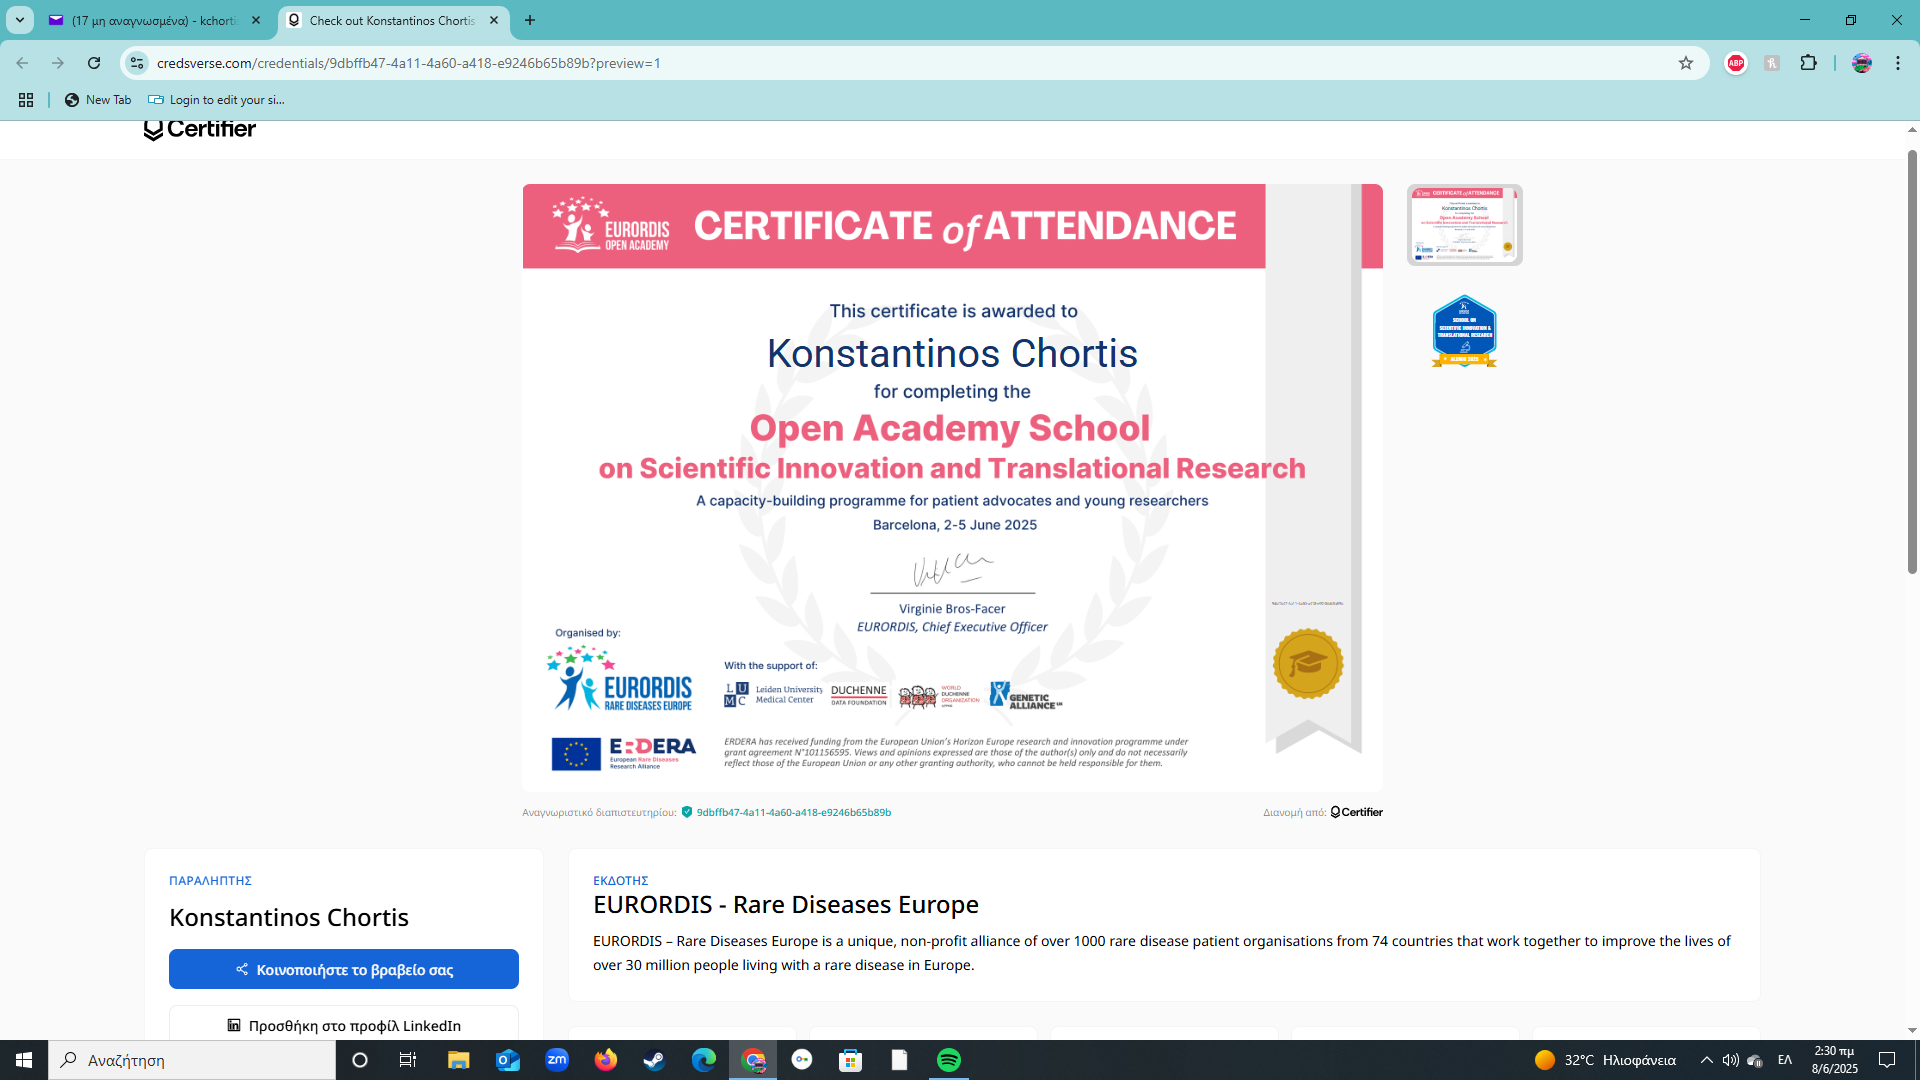
Task: Click the address bar URL
Action: point(408,63)
